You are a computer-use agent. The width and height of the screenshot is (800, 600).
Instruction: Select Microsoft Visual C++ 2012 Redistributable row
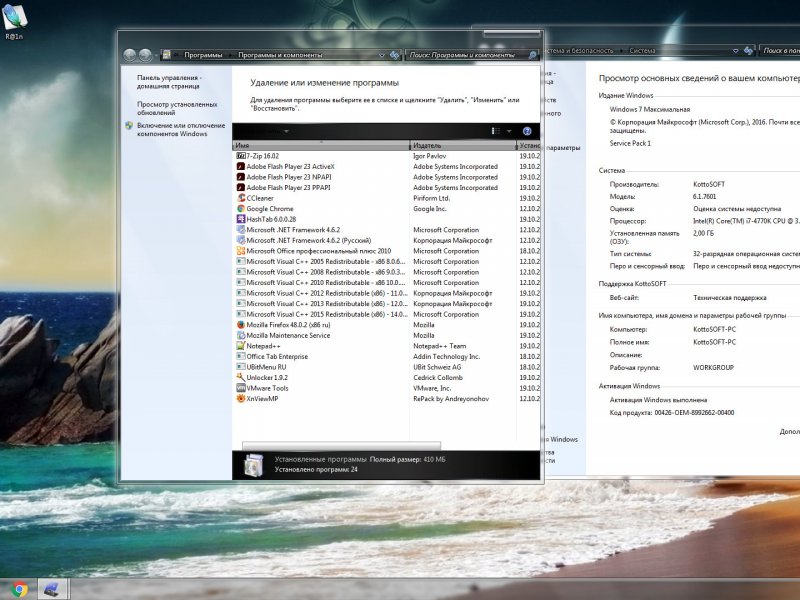coord(386,293)
